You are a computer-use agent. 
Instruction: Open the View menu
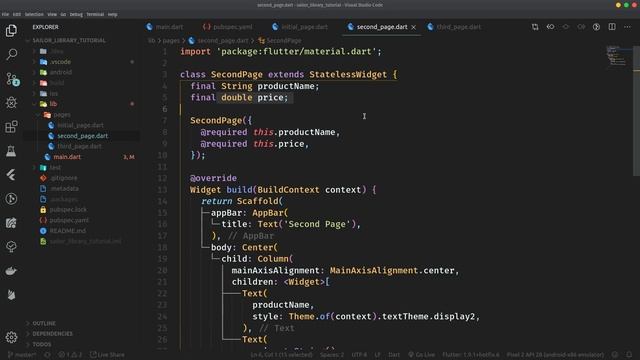click(x=52, y=14)
